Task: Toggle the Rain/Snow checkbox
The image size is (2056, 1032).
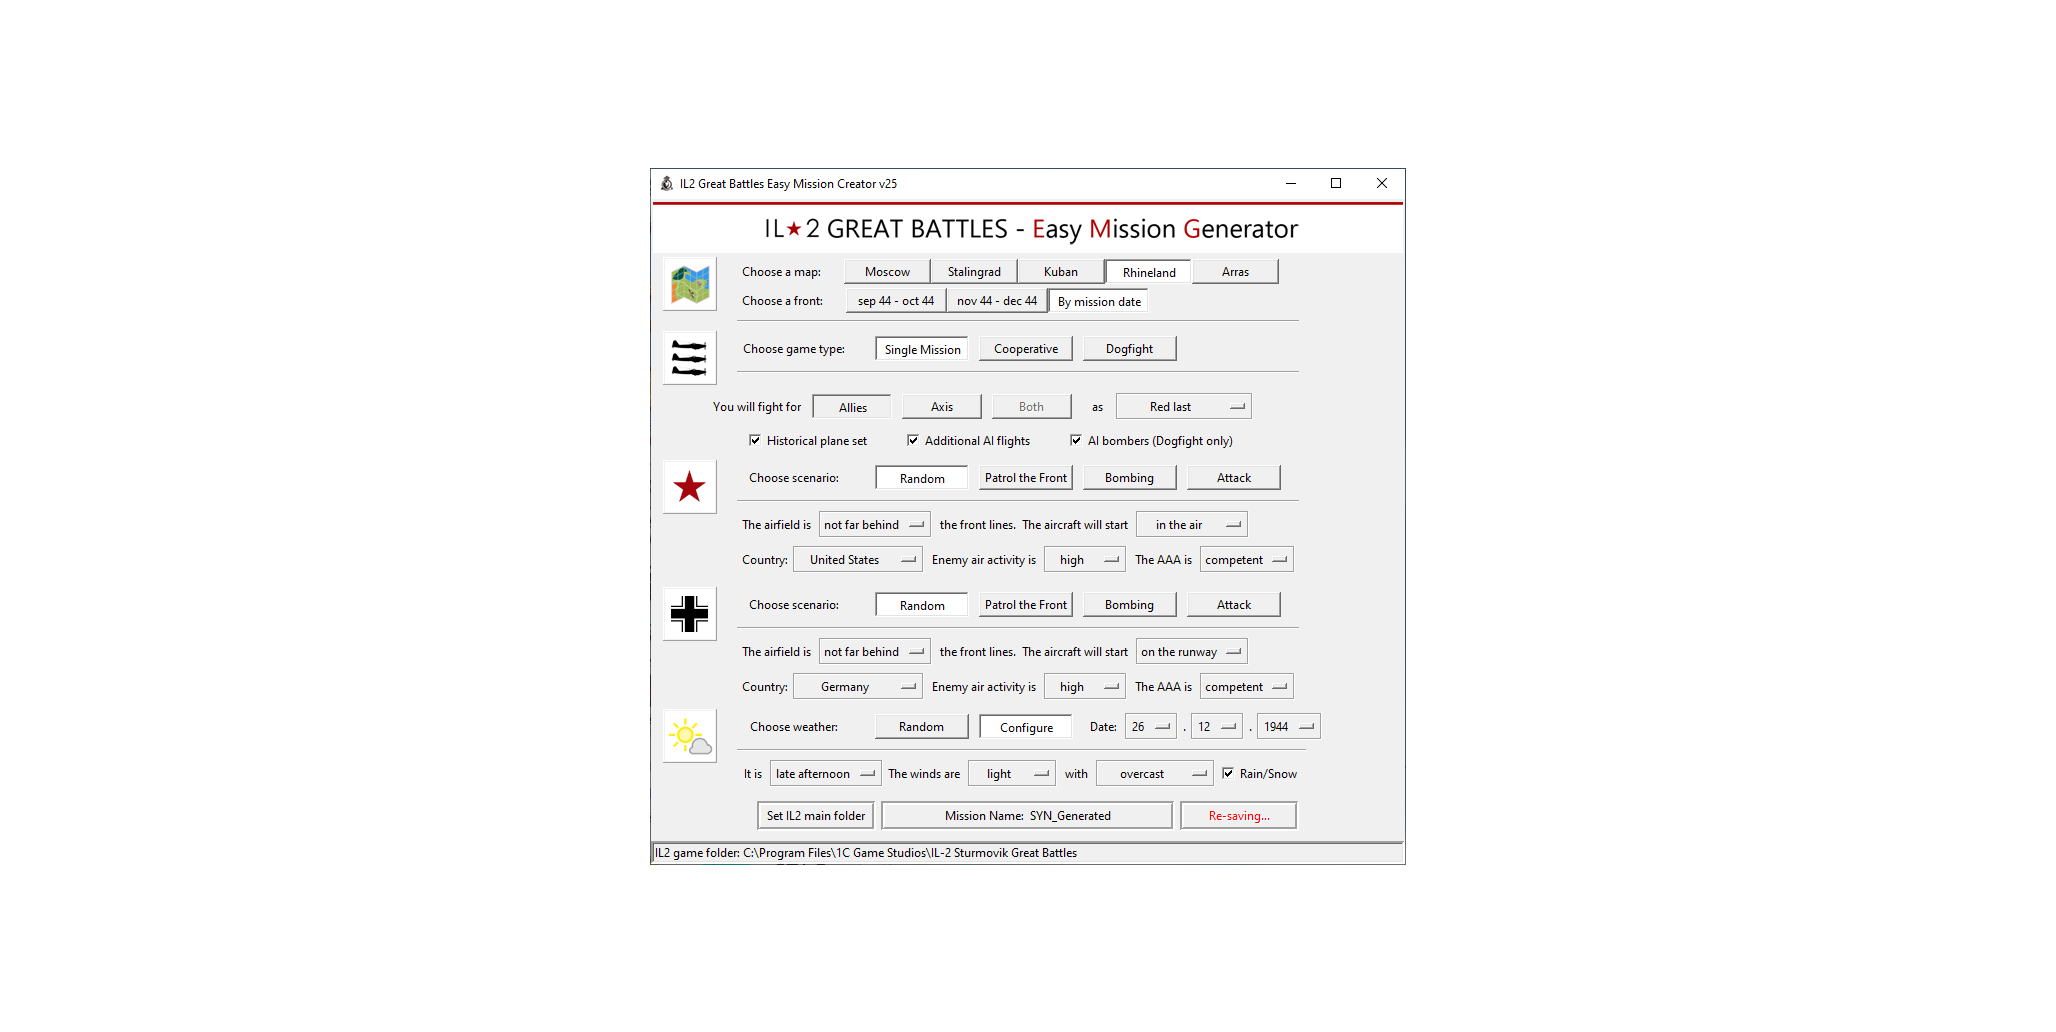Action: tap(1228, 773)
